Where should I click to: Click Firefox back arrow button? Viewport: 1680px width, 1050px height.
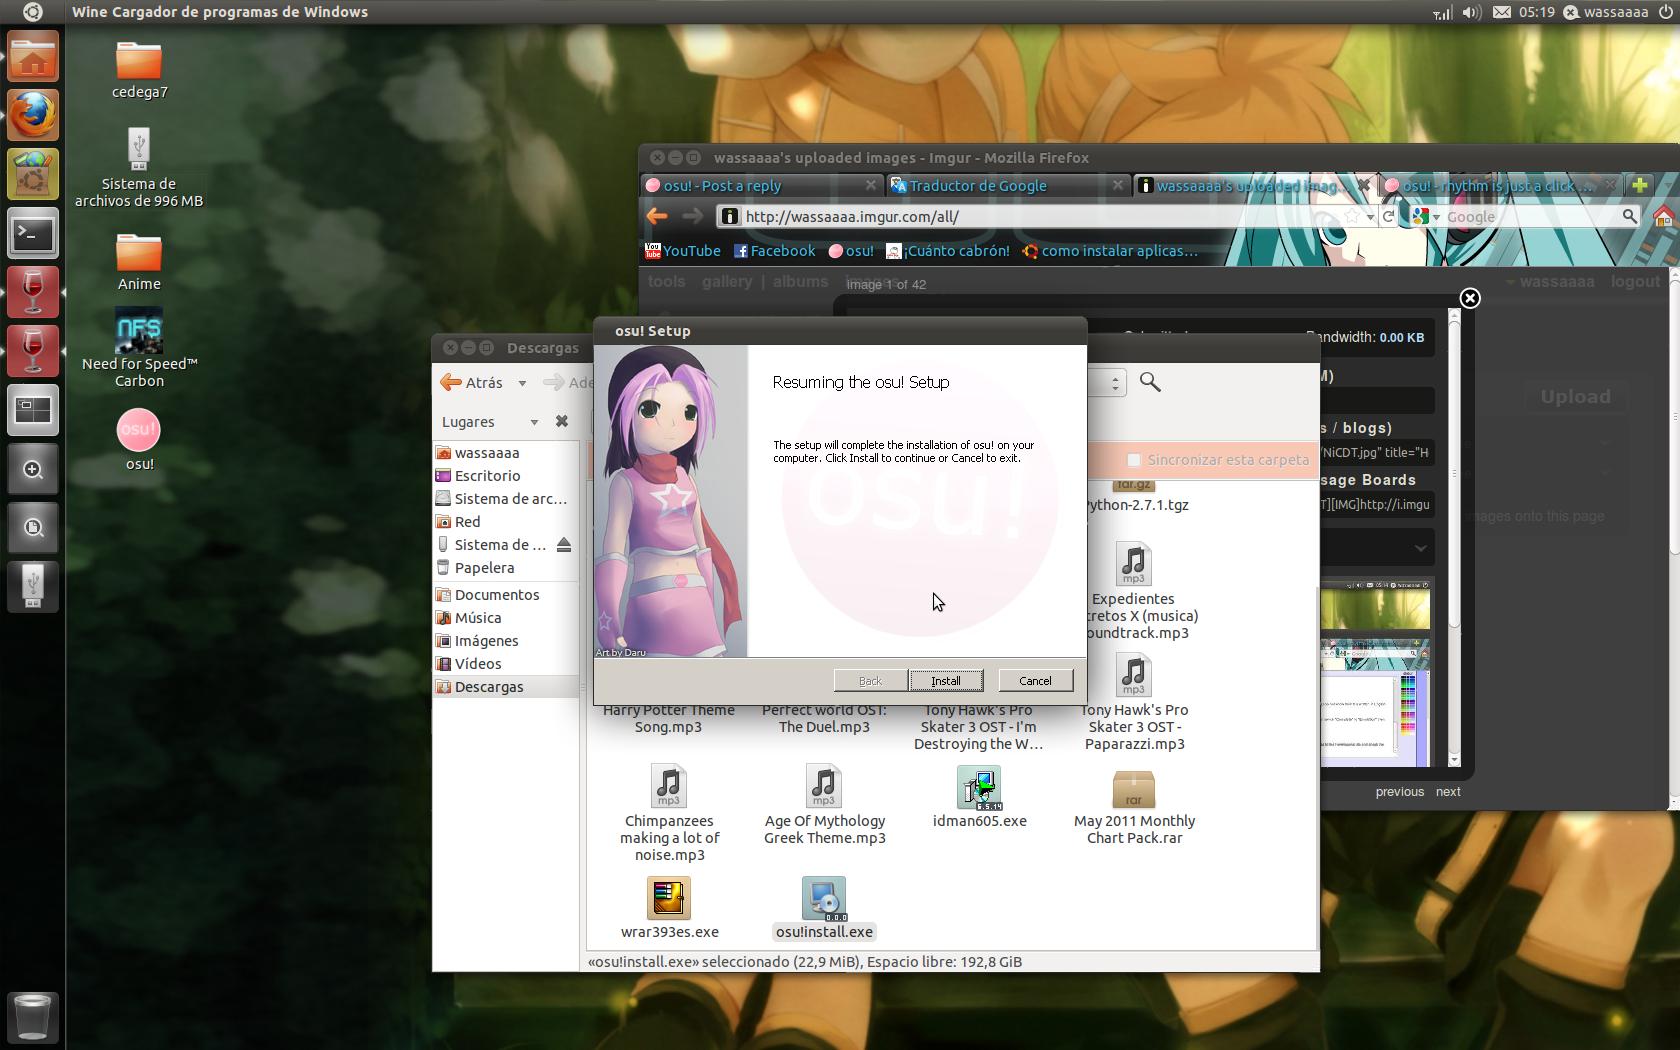coord(657,216)
